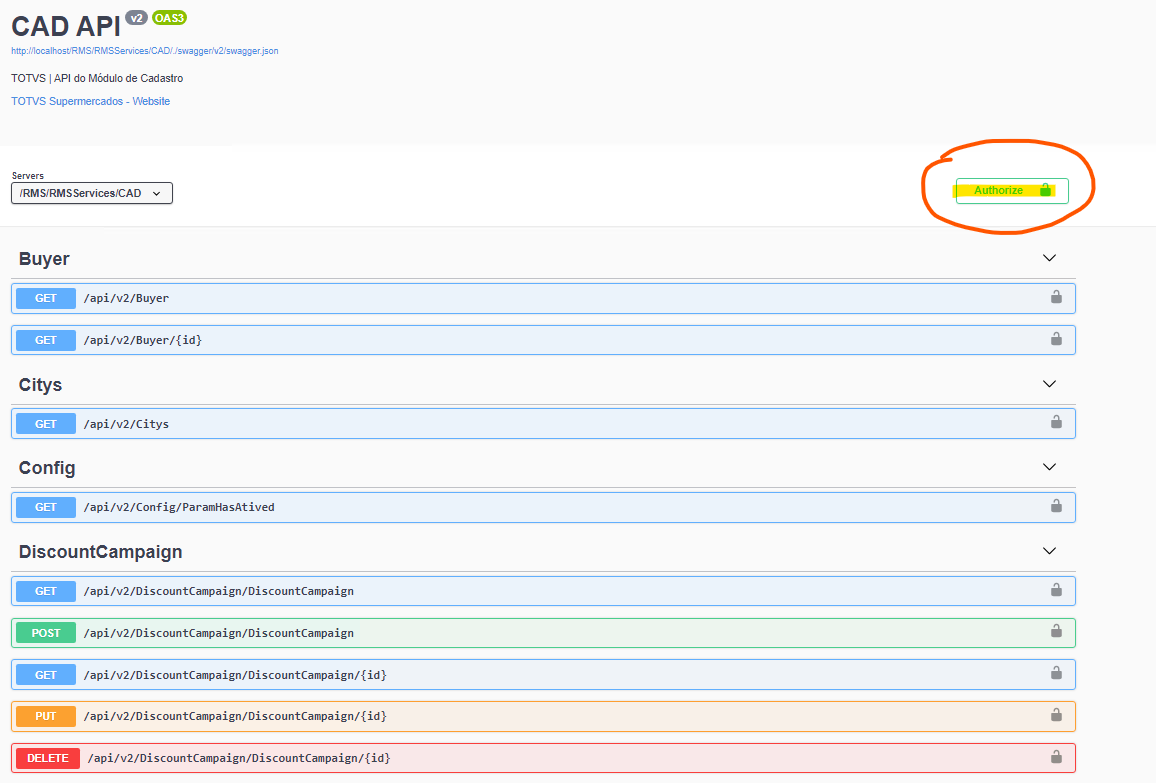
Task: Collapse the Citys section chevron
Action: pos(1049,384)
